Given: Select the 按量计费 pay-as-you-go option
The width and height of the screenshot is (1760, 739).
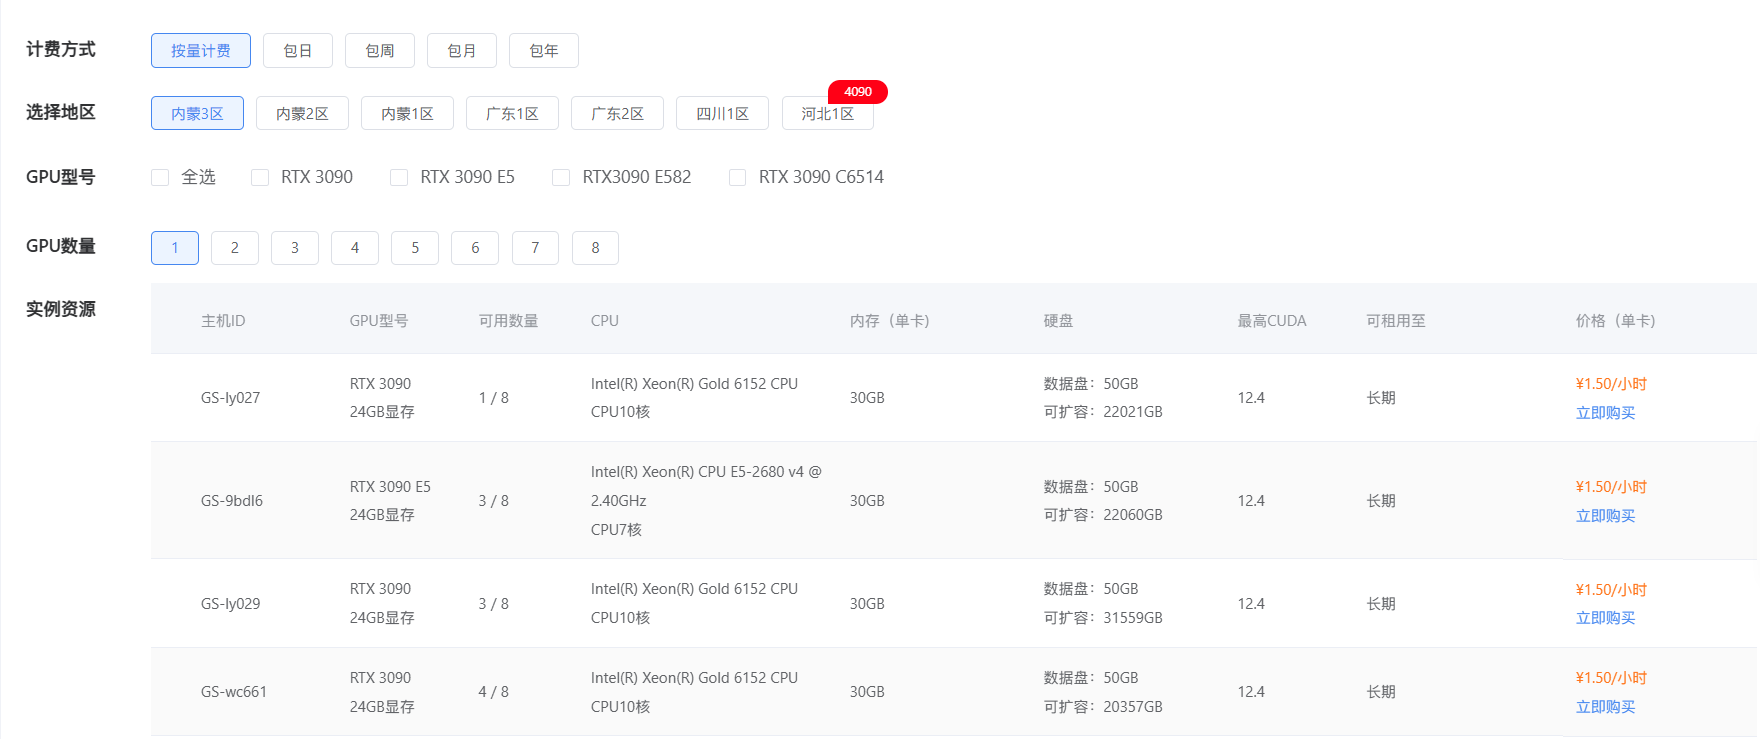Looking at the screenshot, I should [x=200, y=51].
